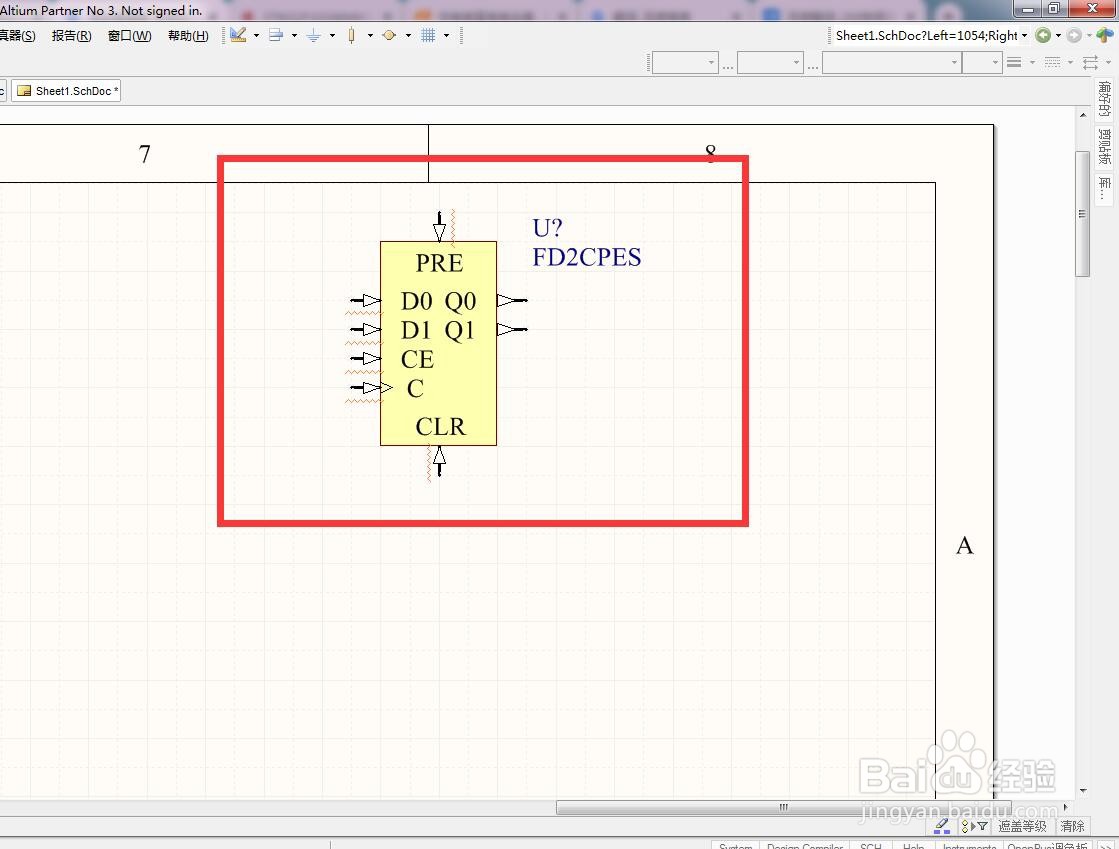Select the alignment tools icon
Screen dimensions: 1119x849
(276, 35)
